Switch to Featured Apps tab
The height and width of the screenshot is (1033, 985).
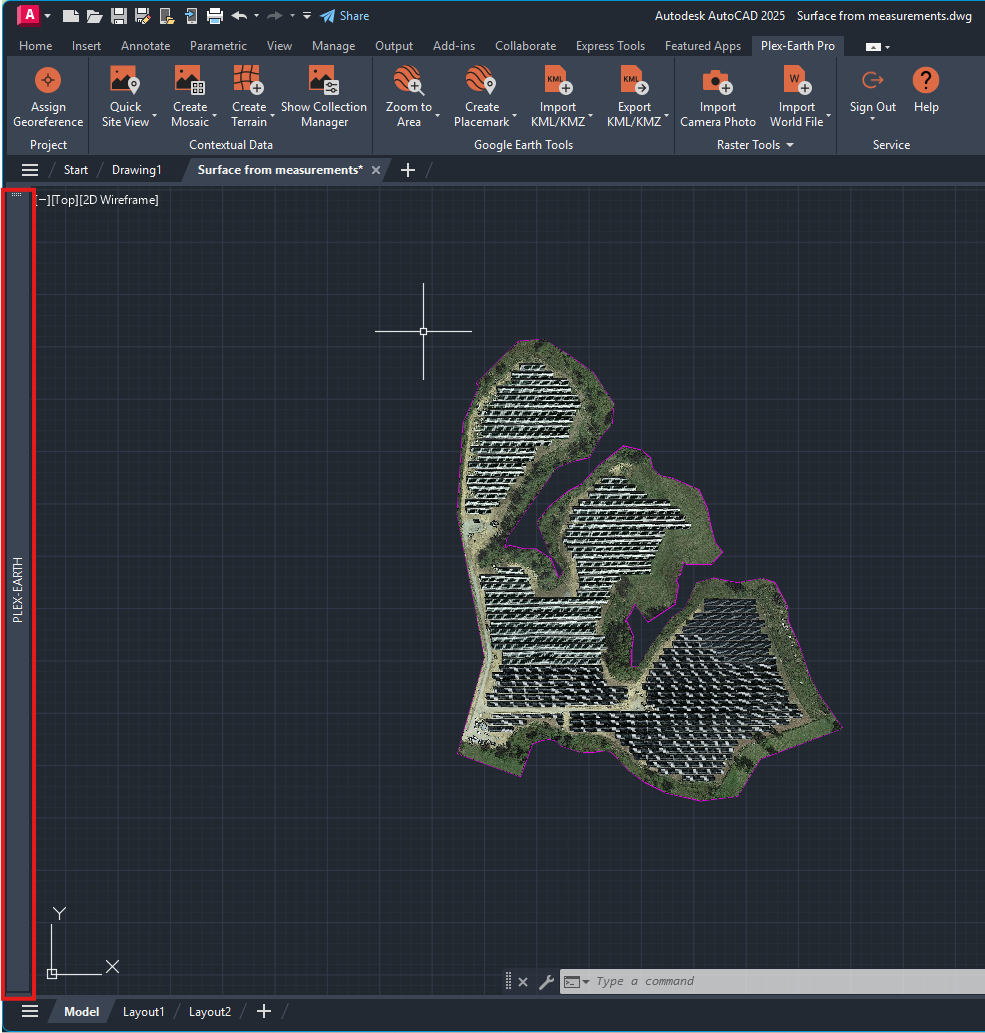[703, 45]
